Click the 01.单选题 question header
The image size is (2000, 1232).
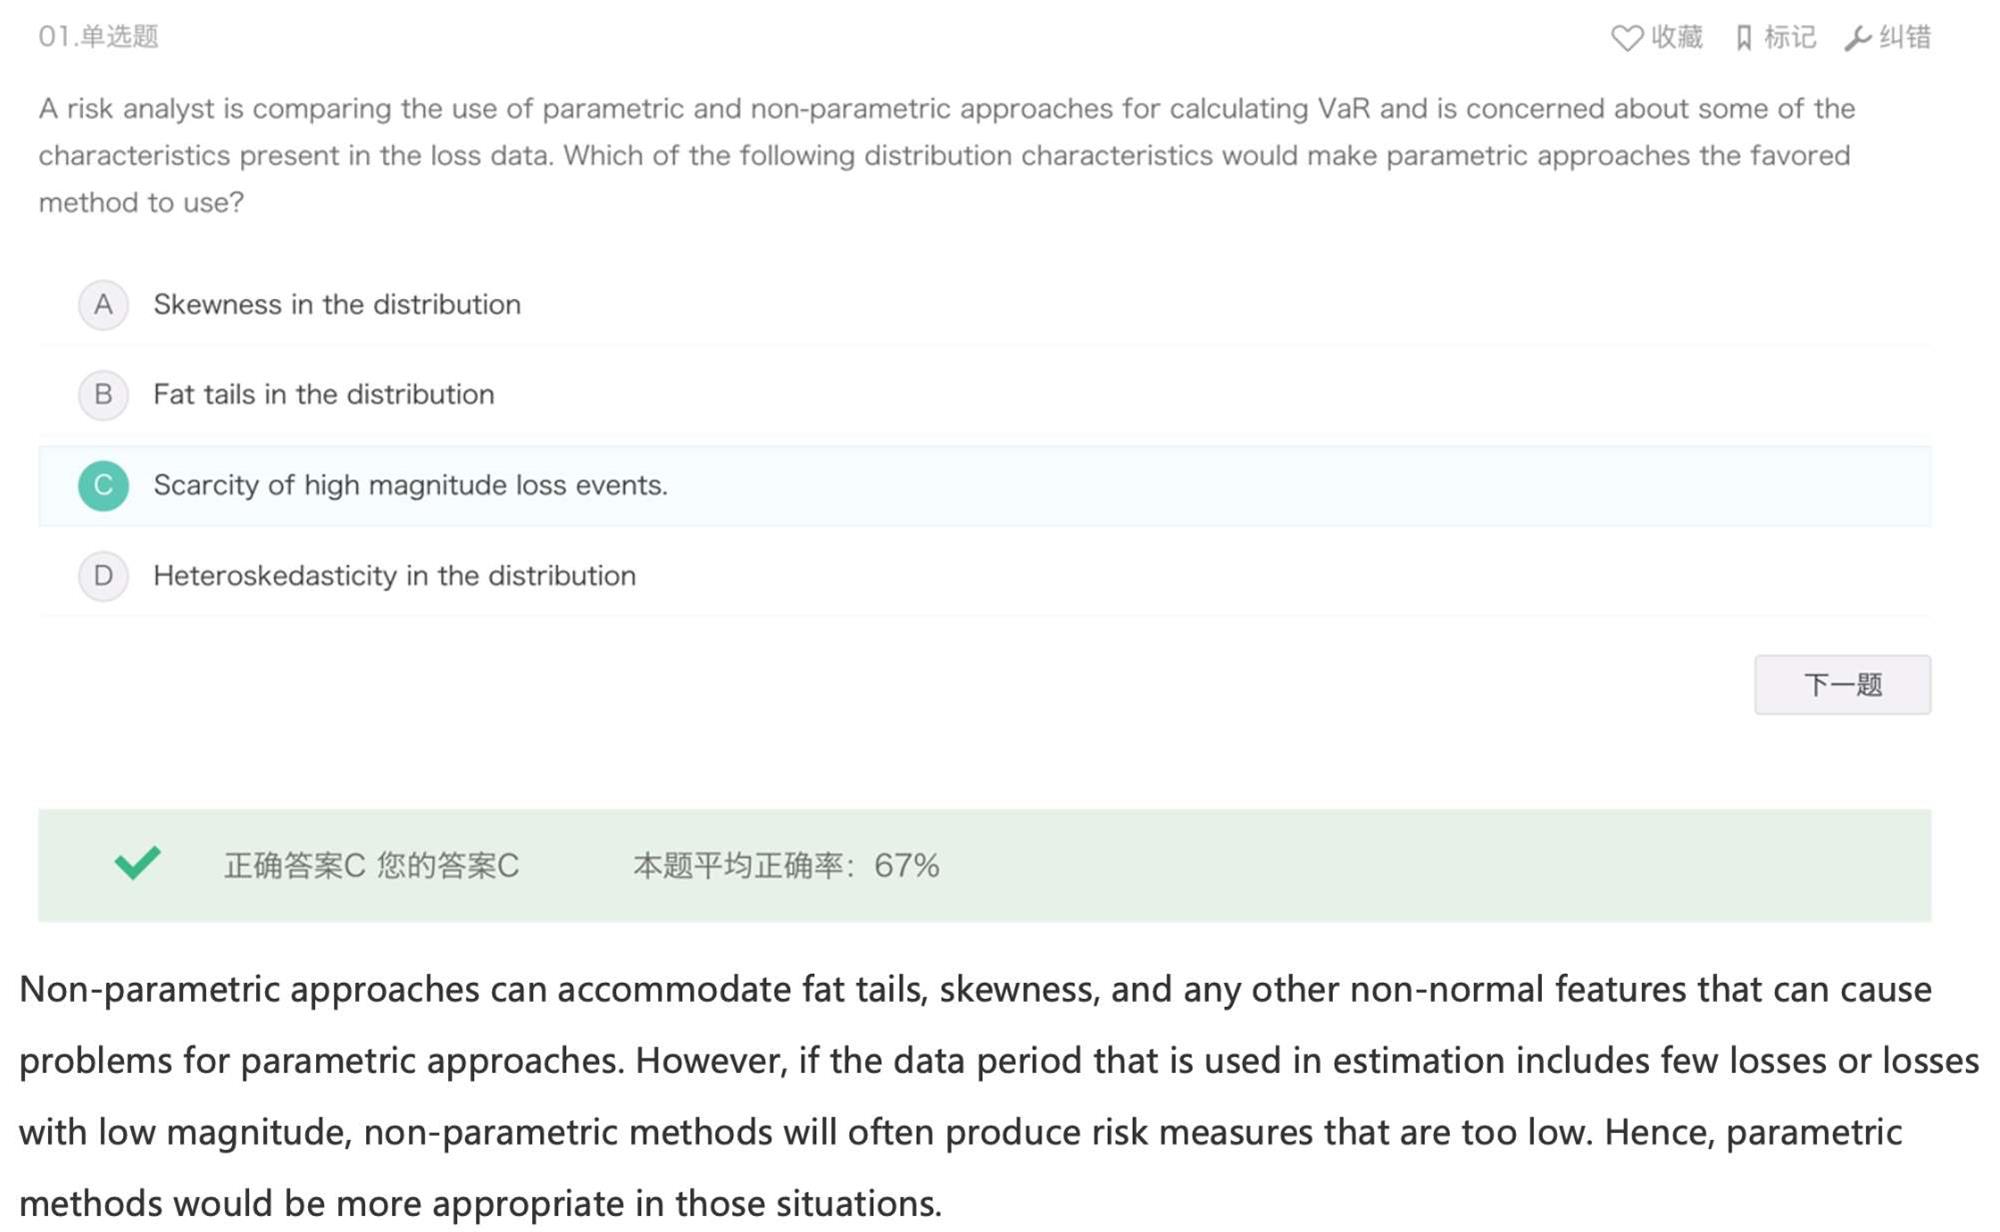98,37
